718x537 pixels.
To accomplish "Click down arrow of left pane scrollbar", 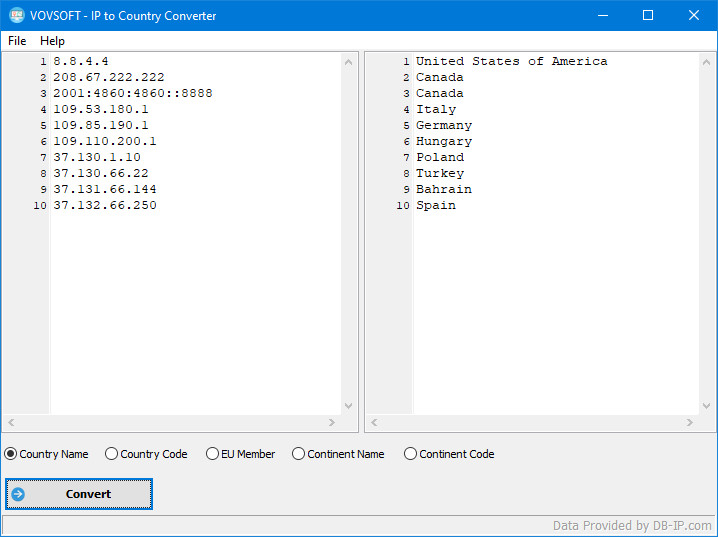I will [x=348, y=406].
